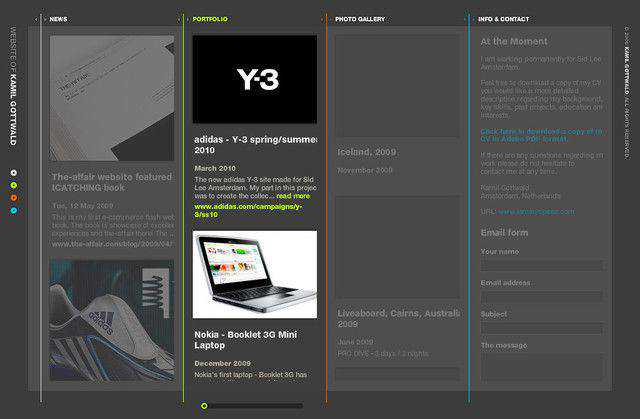Follow the www.adidas.com campaigns link

tap(252, 209)
